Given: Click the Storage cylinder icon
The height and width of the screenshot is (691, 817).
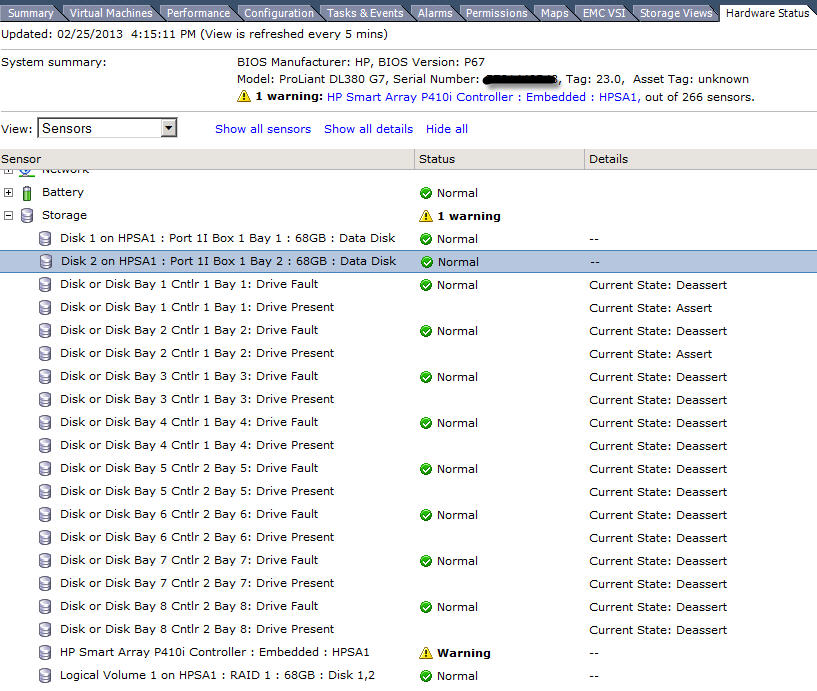Looking at the screenshot, I should click(x=27, y=215).
